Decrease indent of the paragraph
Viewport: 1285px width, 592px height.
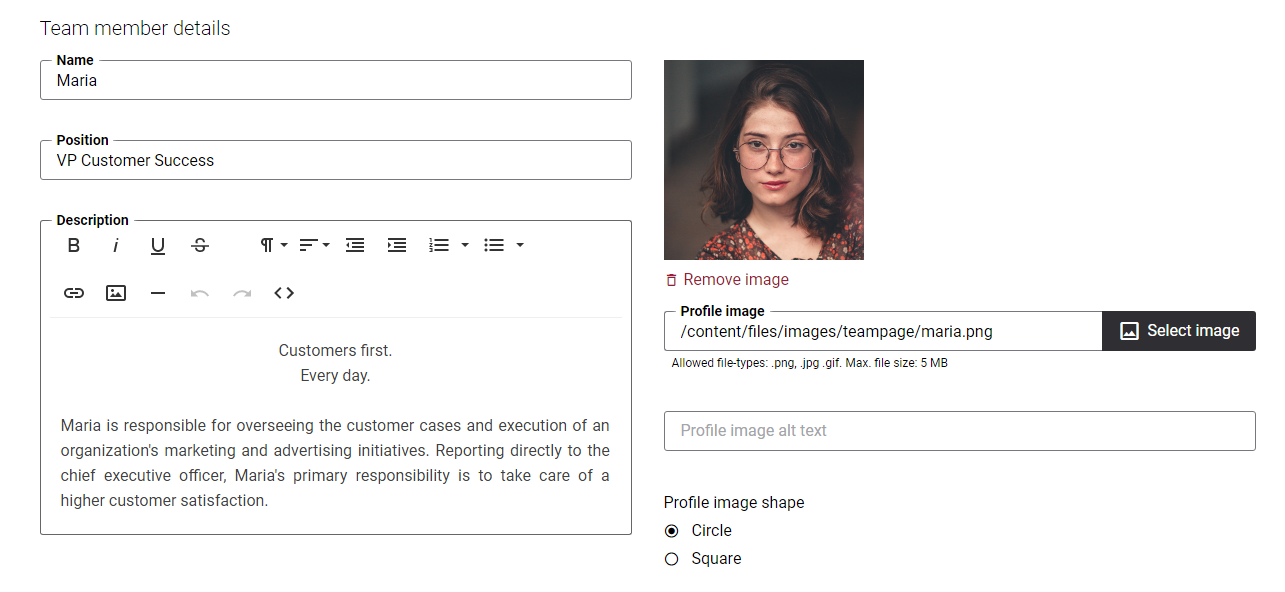(355, 245)
